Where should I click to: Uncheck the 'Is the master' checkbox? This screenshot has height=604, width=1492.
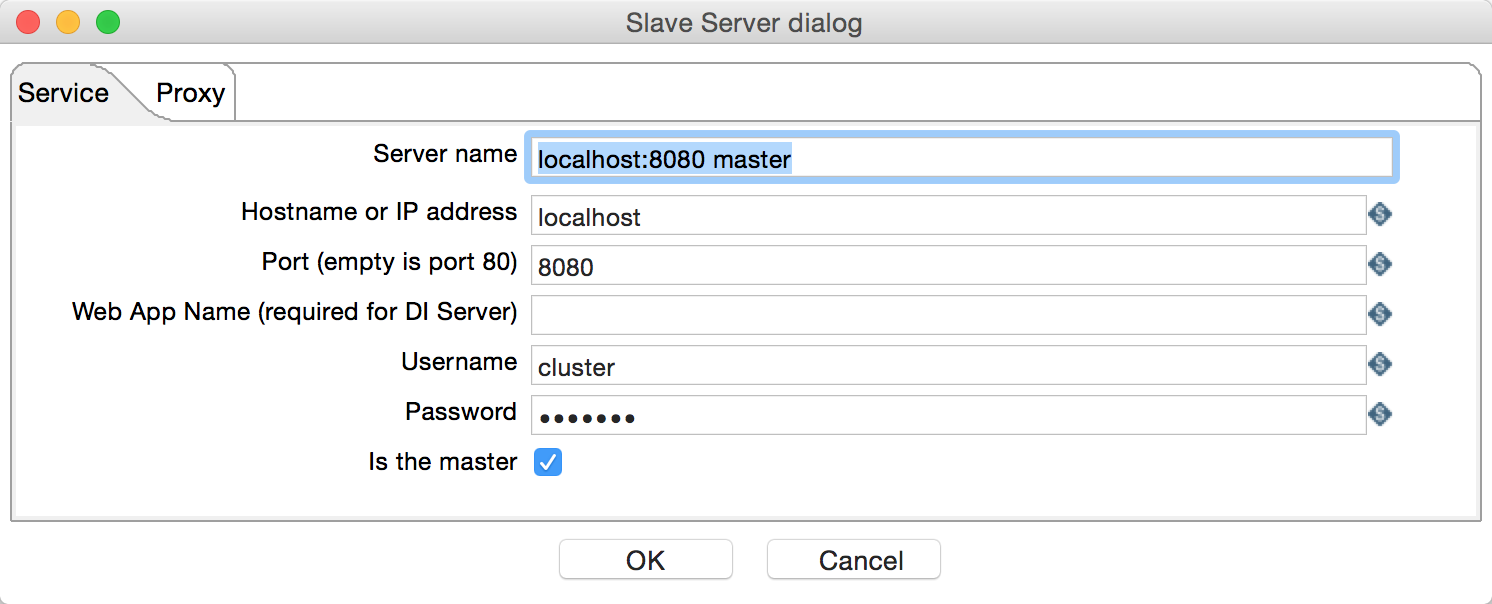point(548,462)
